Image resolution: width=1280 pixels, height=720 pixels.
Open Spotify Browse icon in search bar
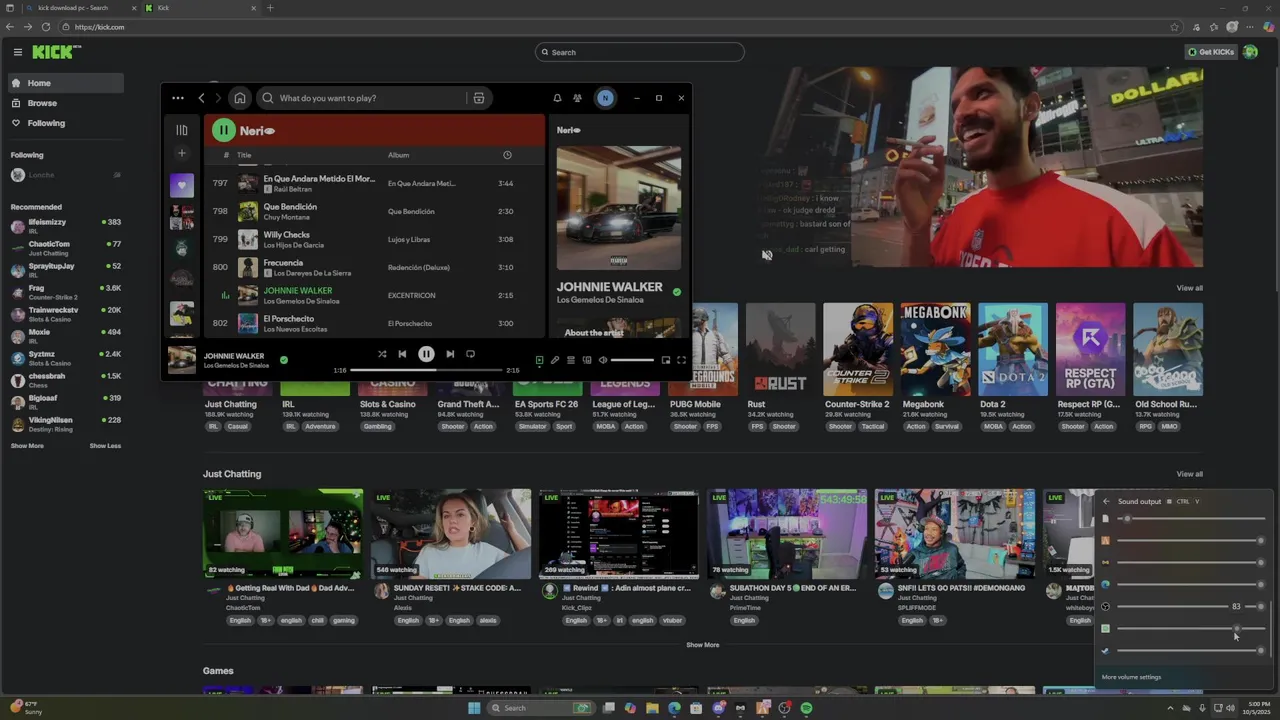point(479,98)
